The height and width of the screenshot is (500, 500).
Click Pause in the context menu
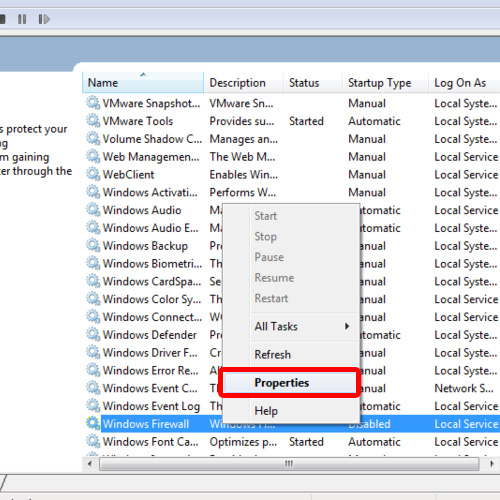tap(289, 257)
